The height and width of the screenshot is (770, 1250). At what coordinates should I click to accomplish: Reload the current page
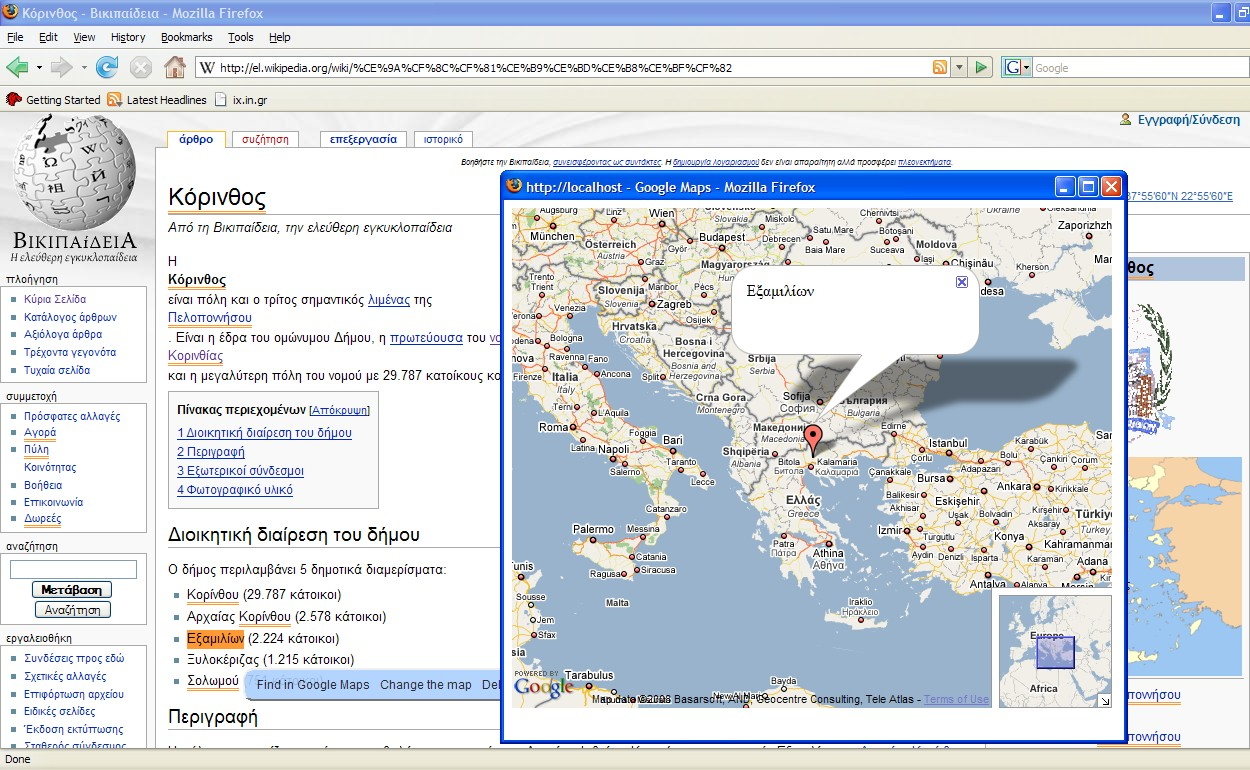[x=107, y=68]
